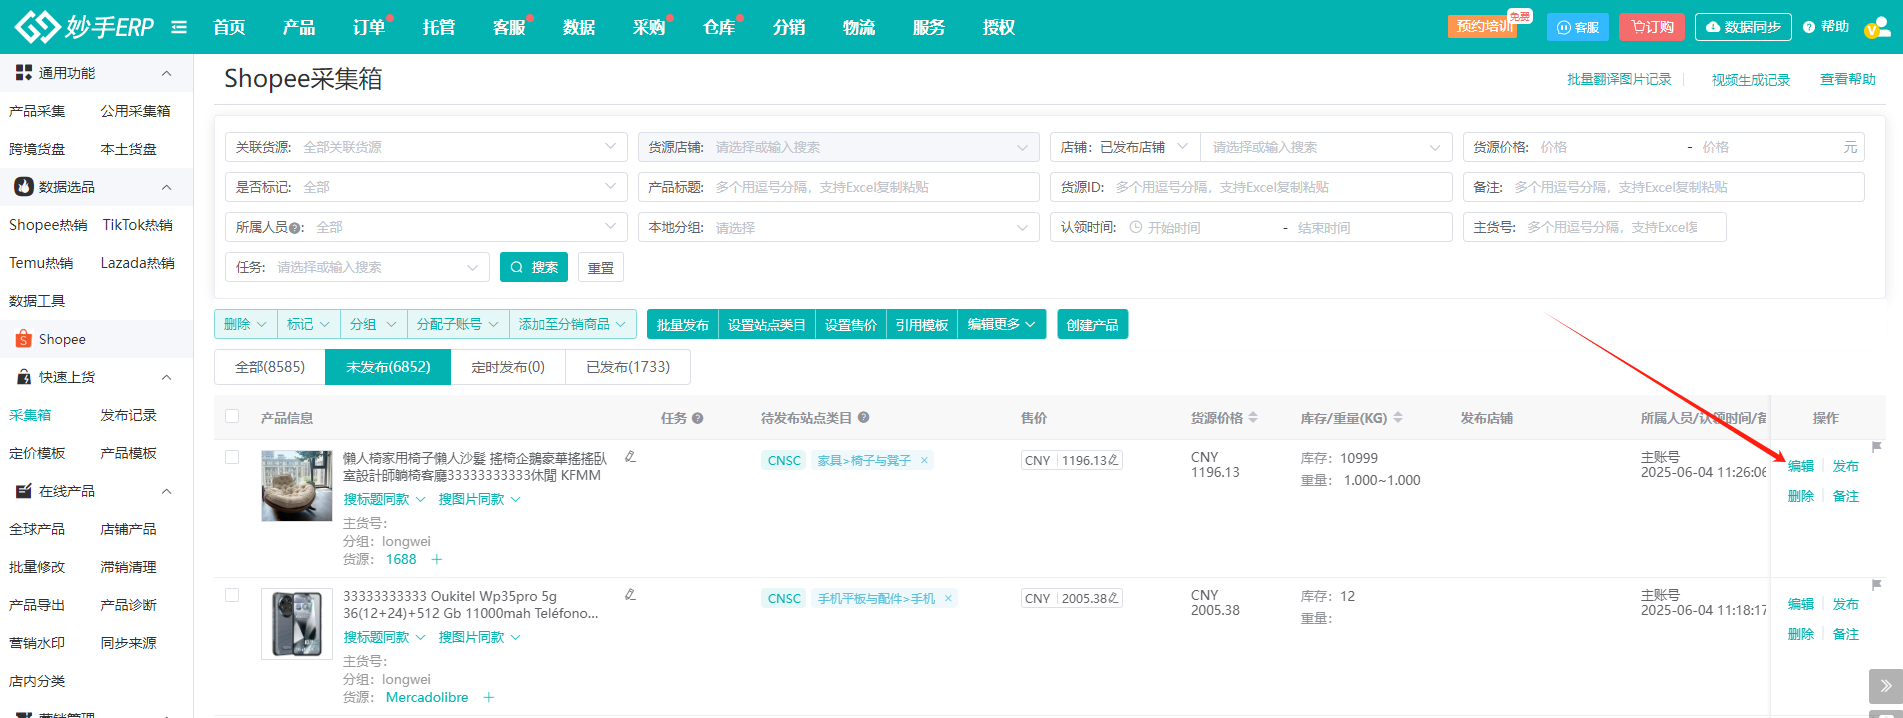Image resolution: width=1903 pixels, height=718 pixels.
Task: Expand 搜标题同款 for the lazy chair product
Action: point(385,499)
